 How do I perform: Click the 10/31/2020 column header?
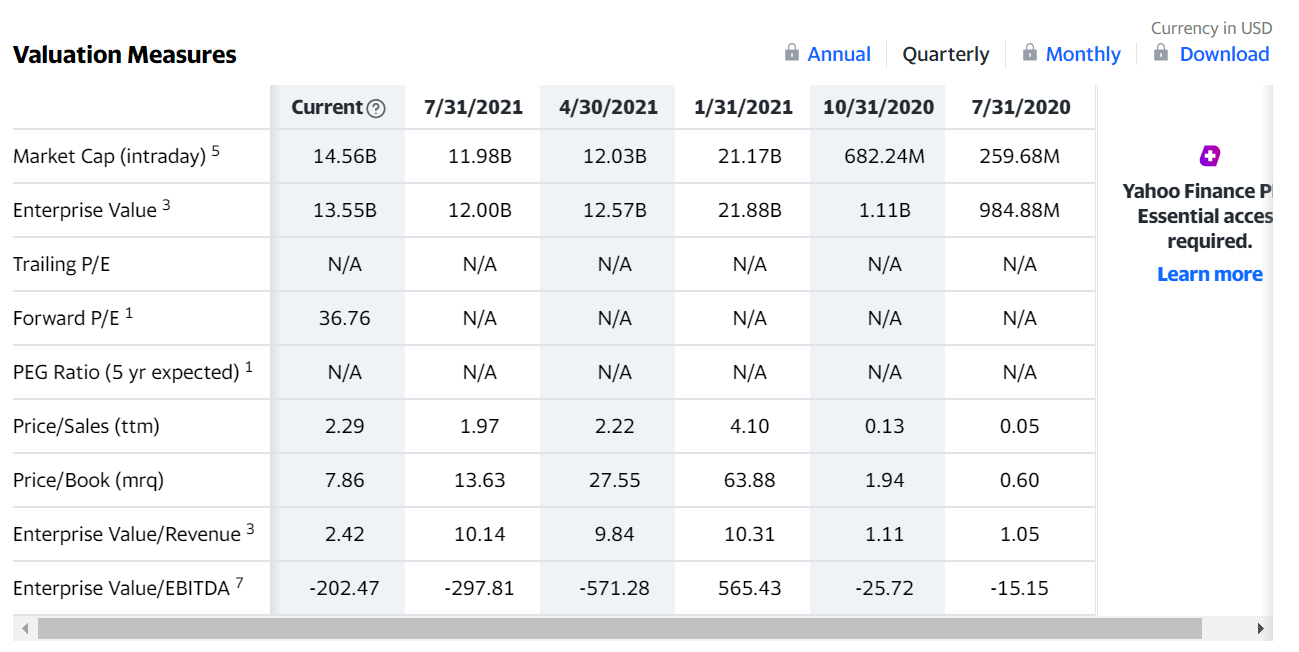pyautogui.click(x=879, y=107)
